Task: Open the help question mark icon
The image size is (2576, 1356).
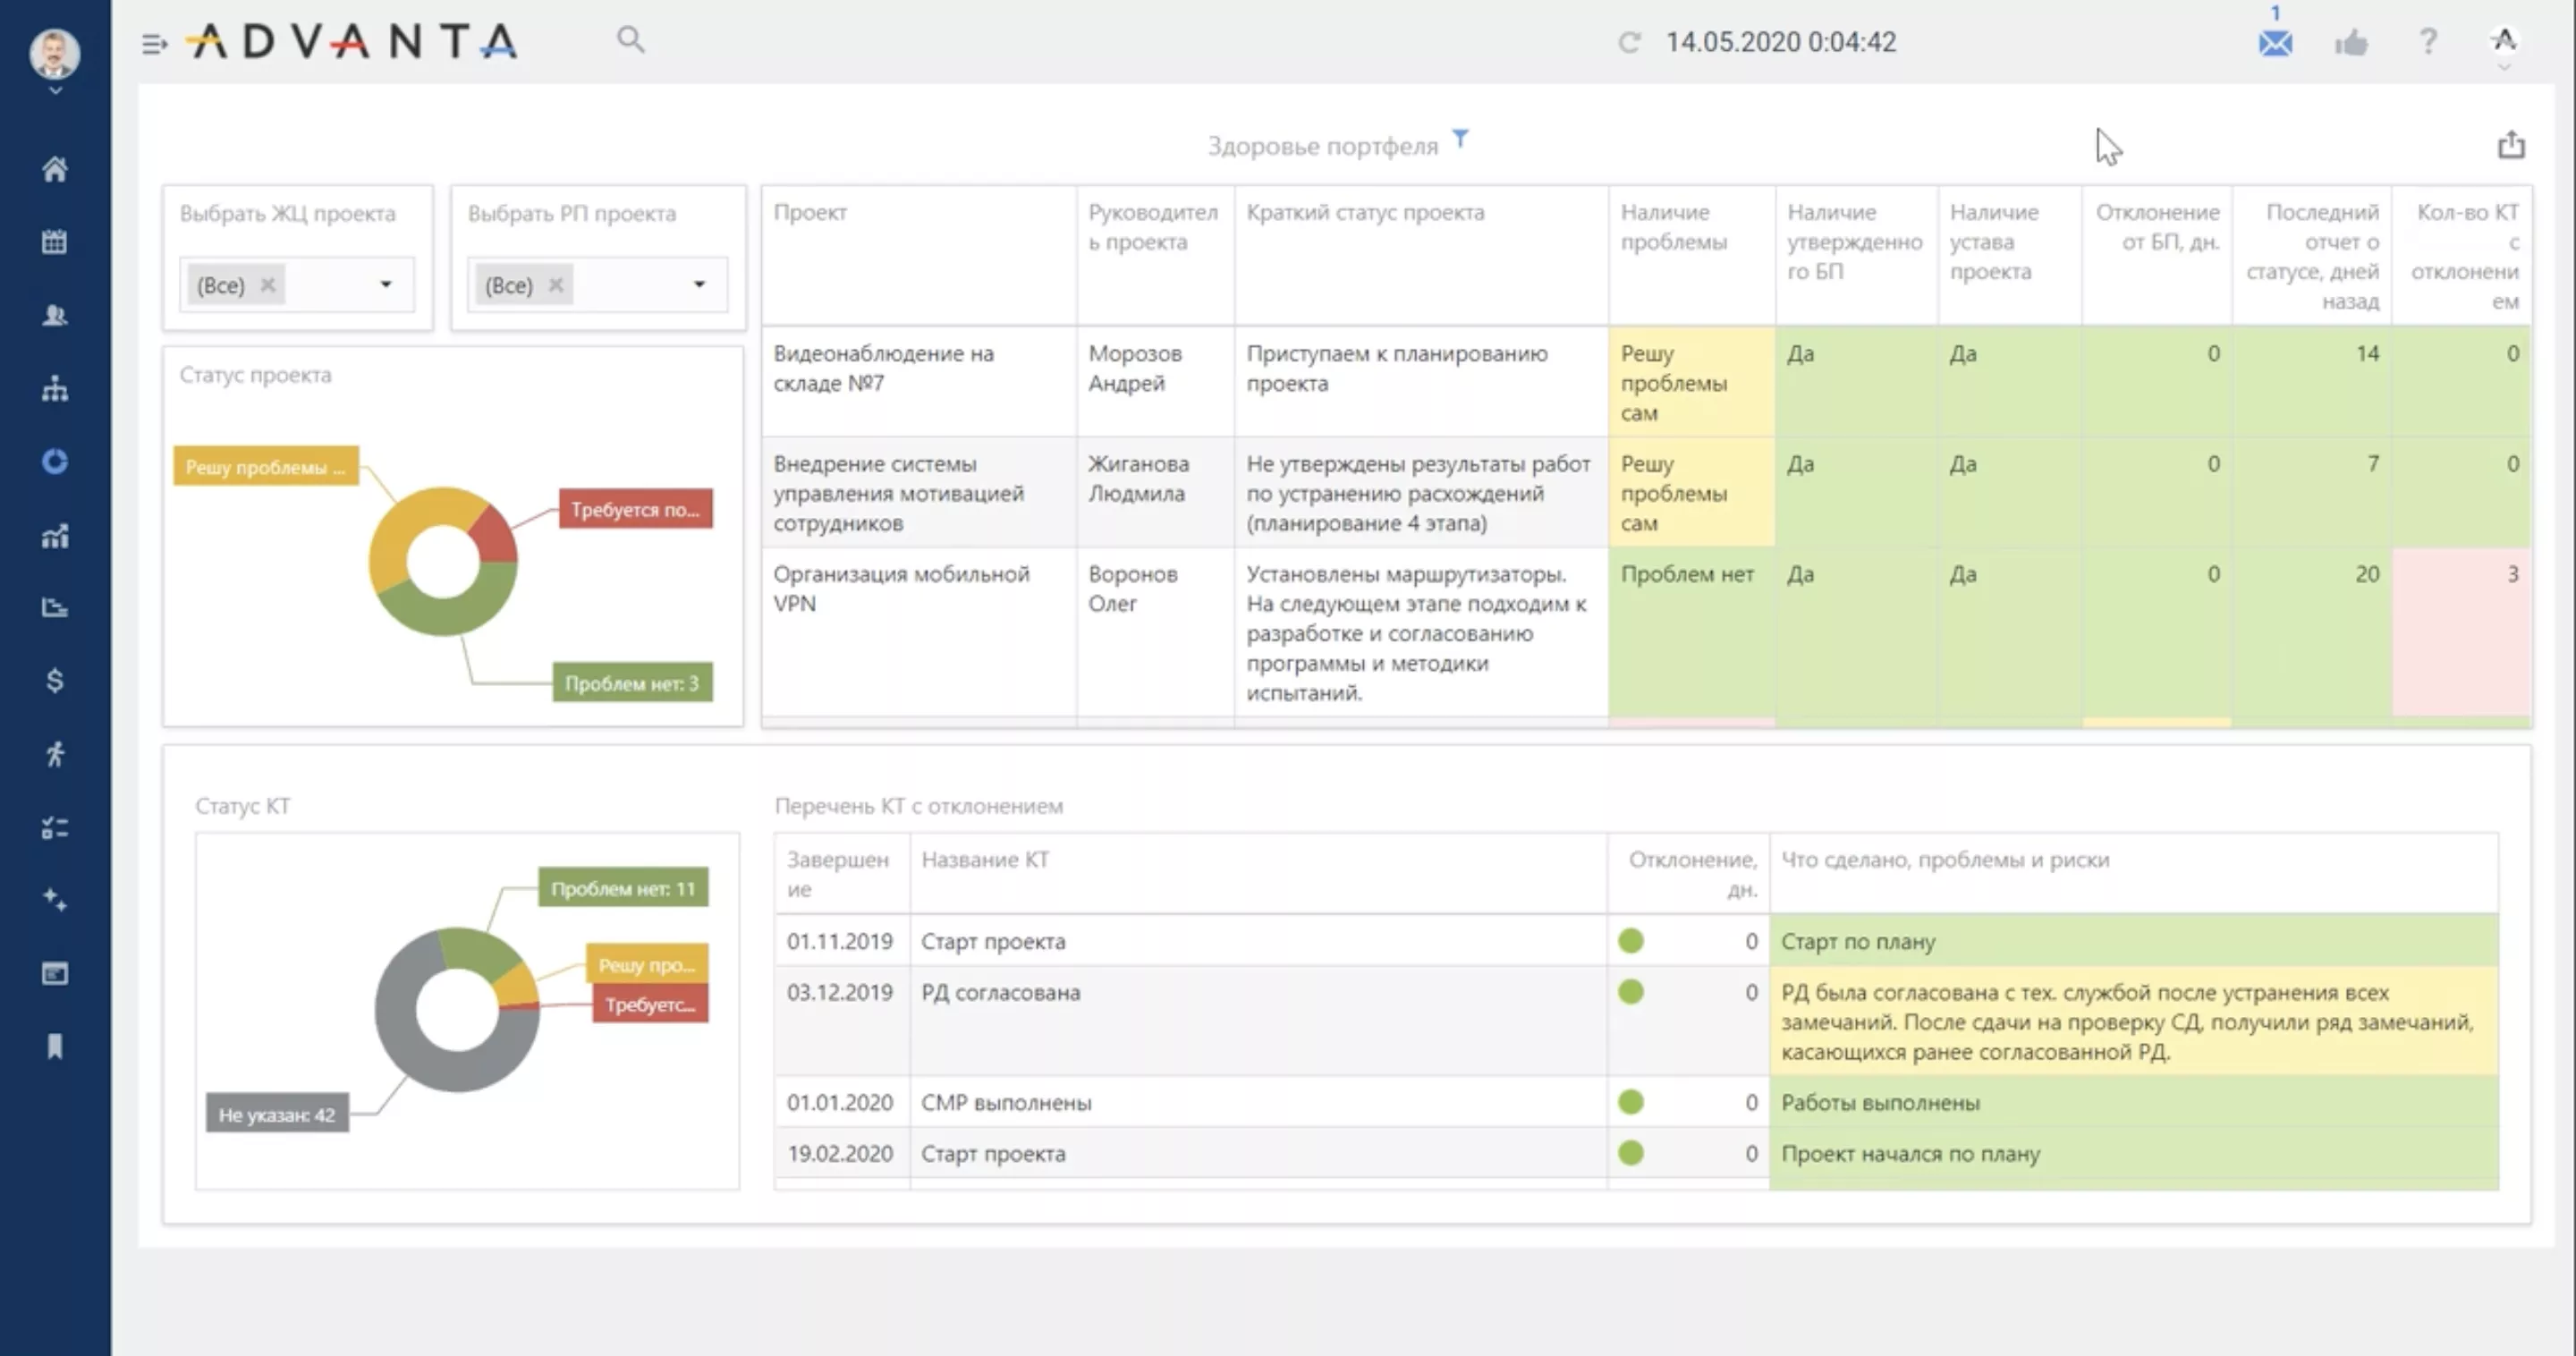Action: click(x=2428, y=42)
